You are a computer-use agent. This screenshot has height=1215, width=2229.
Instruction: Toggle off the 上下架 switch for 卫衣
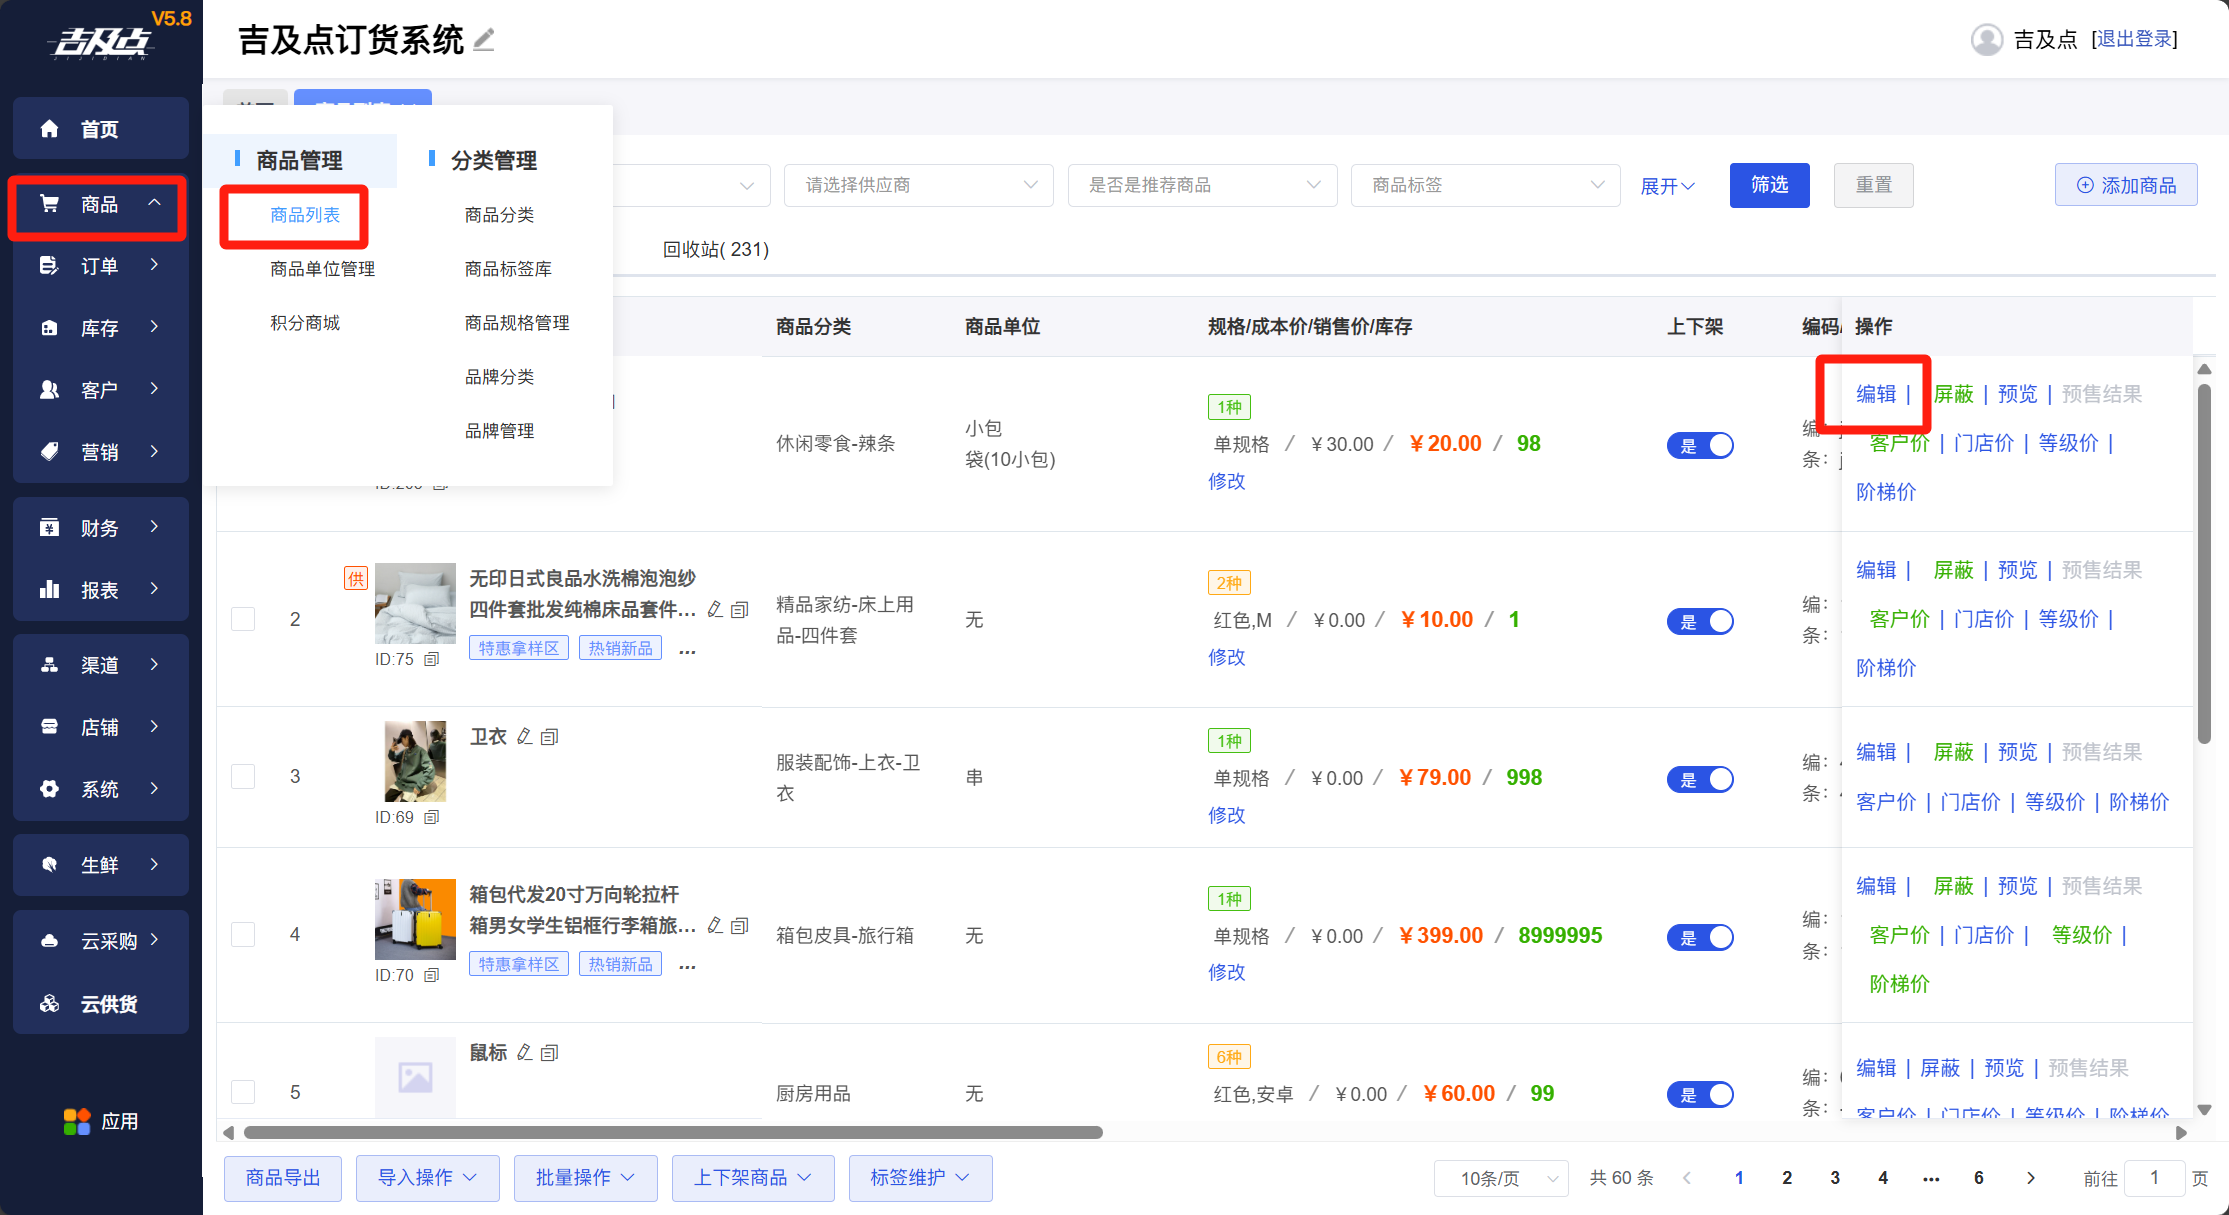click(1699, 779)
